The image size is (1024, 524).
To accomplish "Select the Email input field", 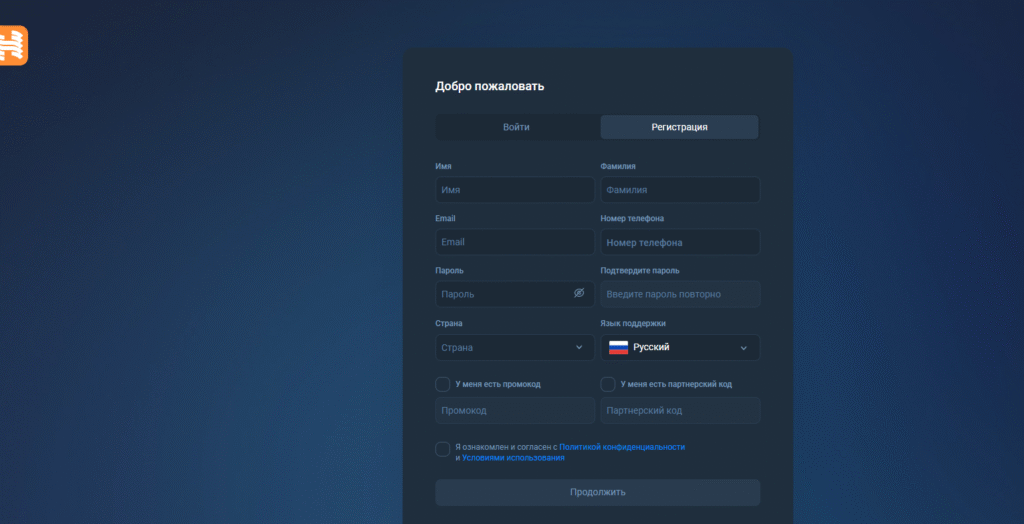I will [x=514, y=242].
